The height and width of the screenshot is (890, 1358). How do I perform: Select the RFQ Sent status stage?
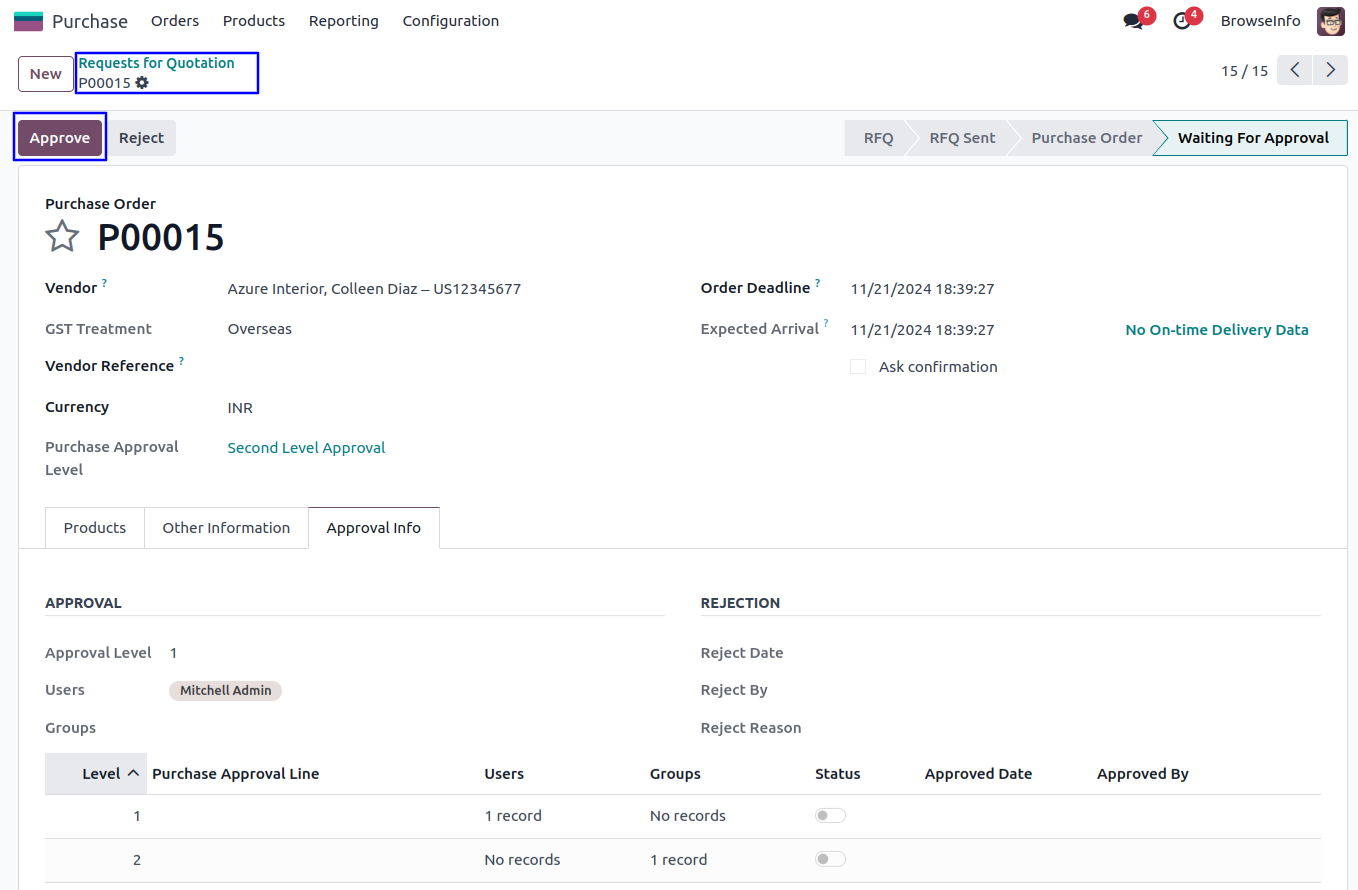pyautogui.click(x=962, y=138)
